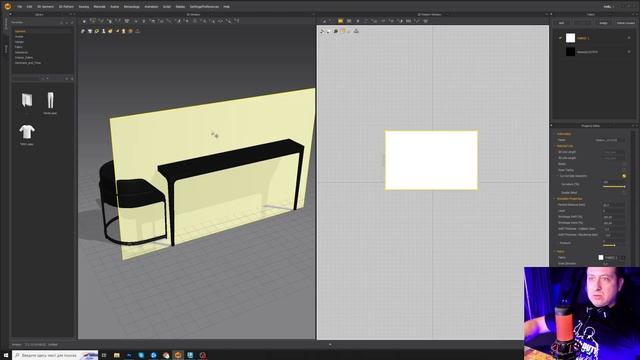This screenshot has height=360, width=640.
Task: Click the white T-shirt garment display icon in 3D window
Action: [x=90, y=31]
